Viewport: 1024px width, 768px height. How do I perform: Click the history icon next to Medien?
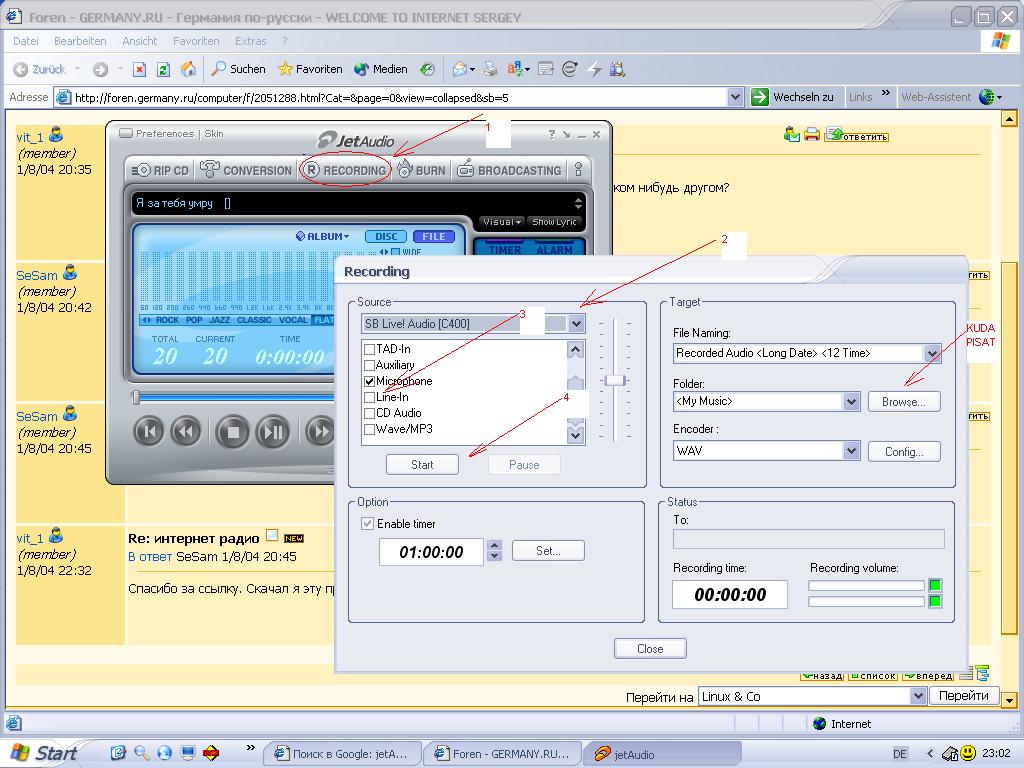point(427,69)
